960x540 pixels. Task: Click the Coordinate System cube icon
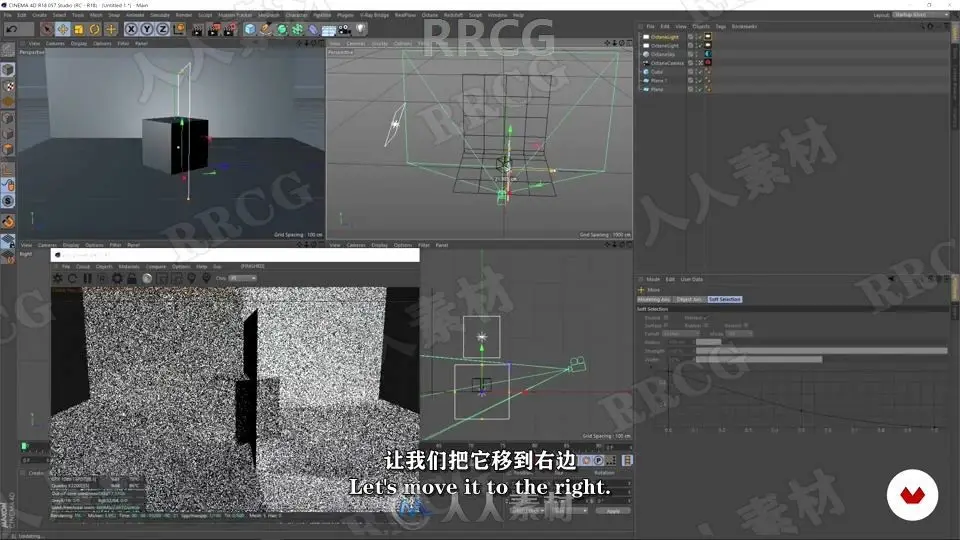(179, 29)
